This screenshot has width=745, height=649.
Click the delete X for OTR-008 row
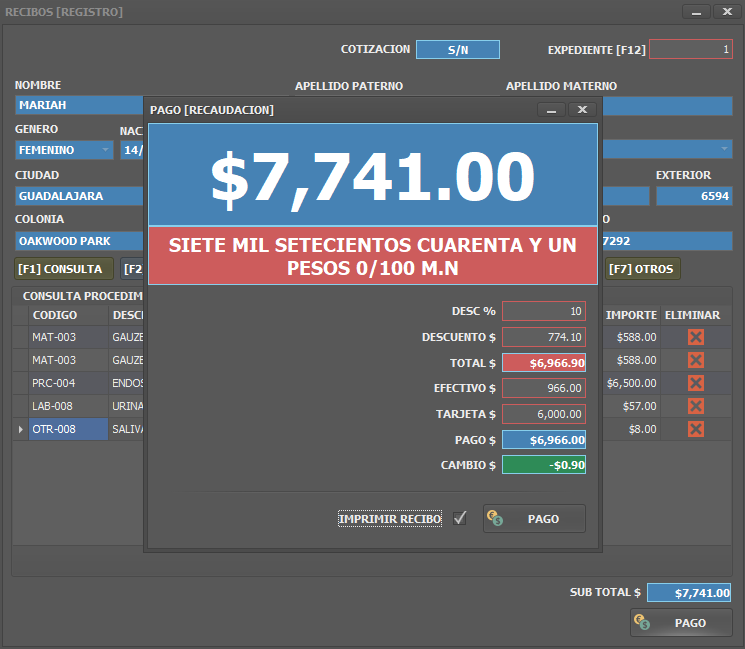tap(695, 429)
